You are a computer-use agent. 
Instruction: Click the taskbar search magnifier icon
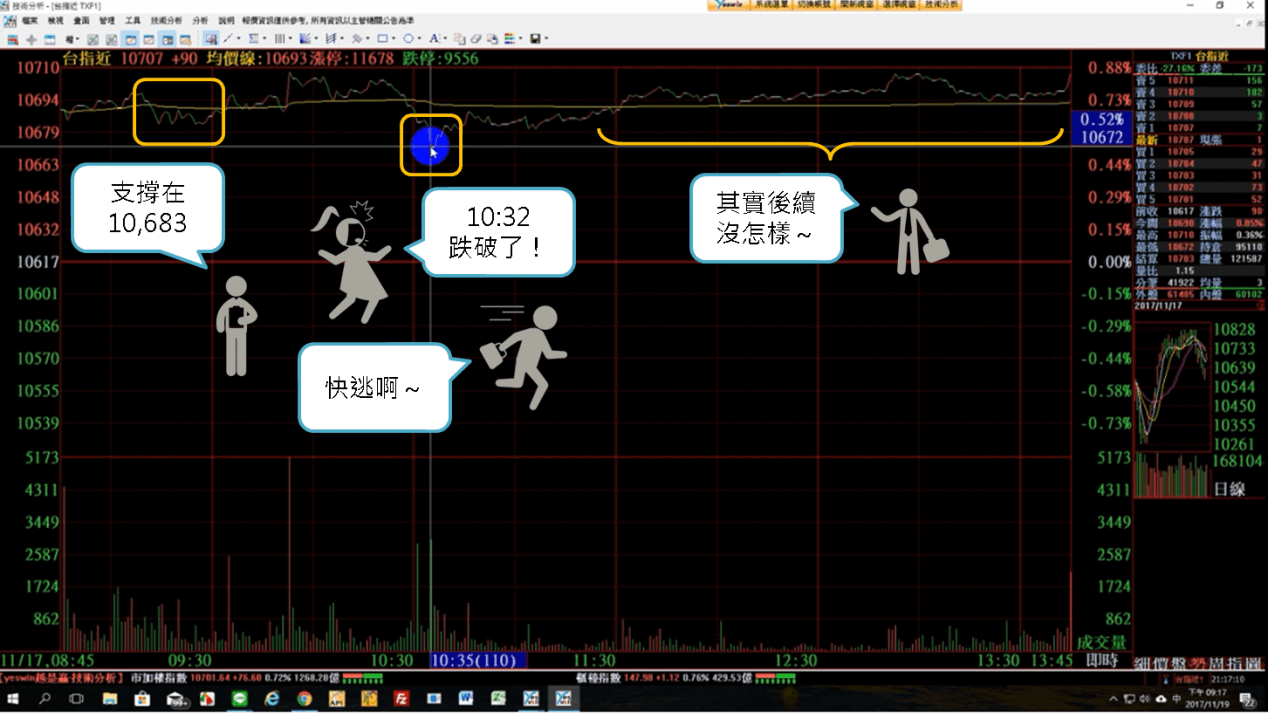click(45, 699)
